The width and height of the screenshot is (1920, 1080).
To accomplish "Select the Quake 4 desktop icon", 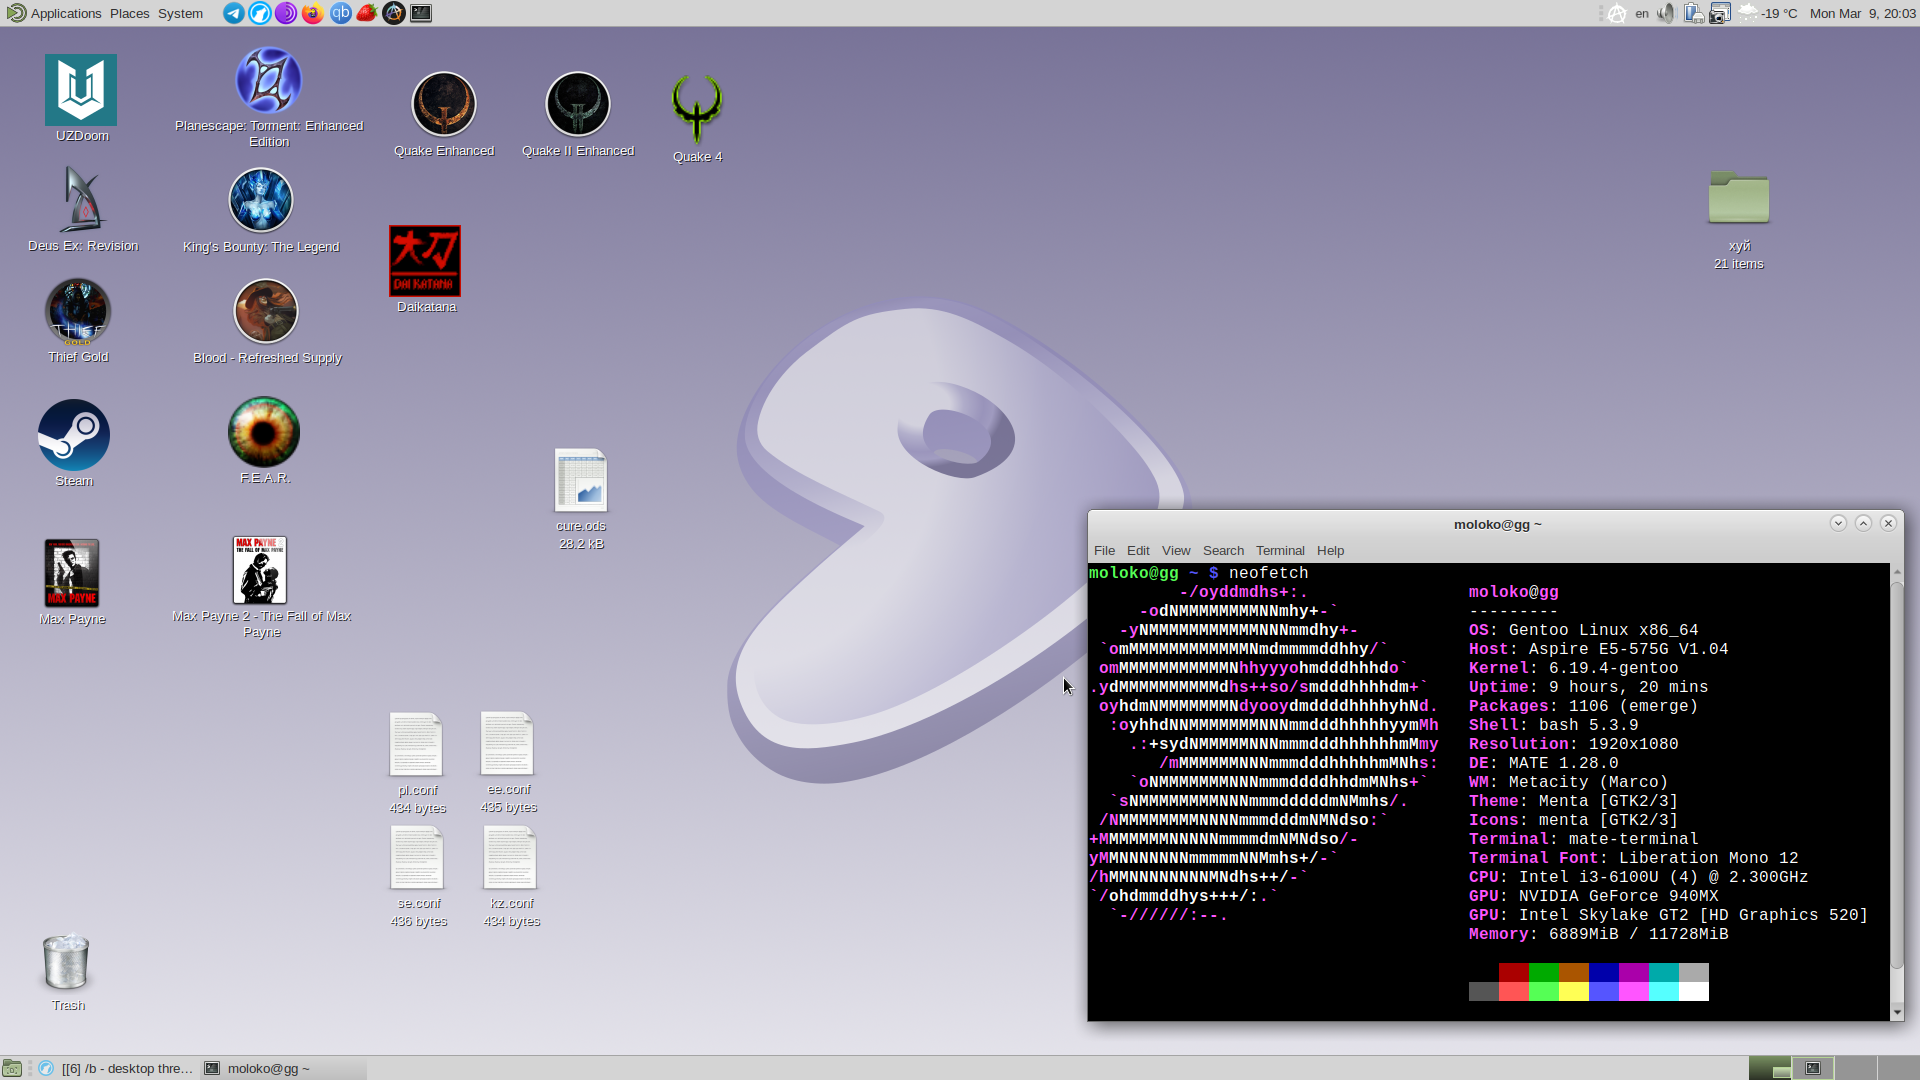I will (697, 110).
